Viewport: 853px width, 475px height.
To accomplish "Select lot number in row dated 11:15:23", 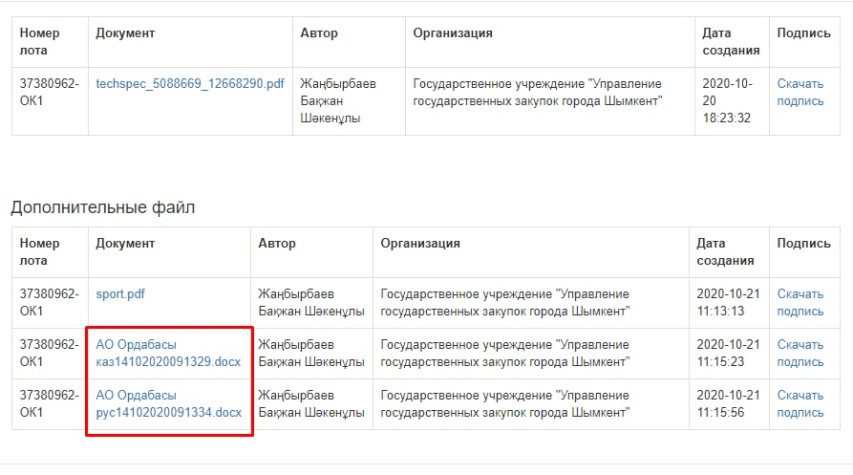I will (49, 353).
